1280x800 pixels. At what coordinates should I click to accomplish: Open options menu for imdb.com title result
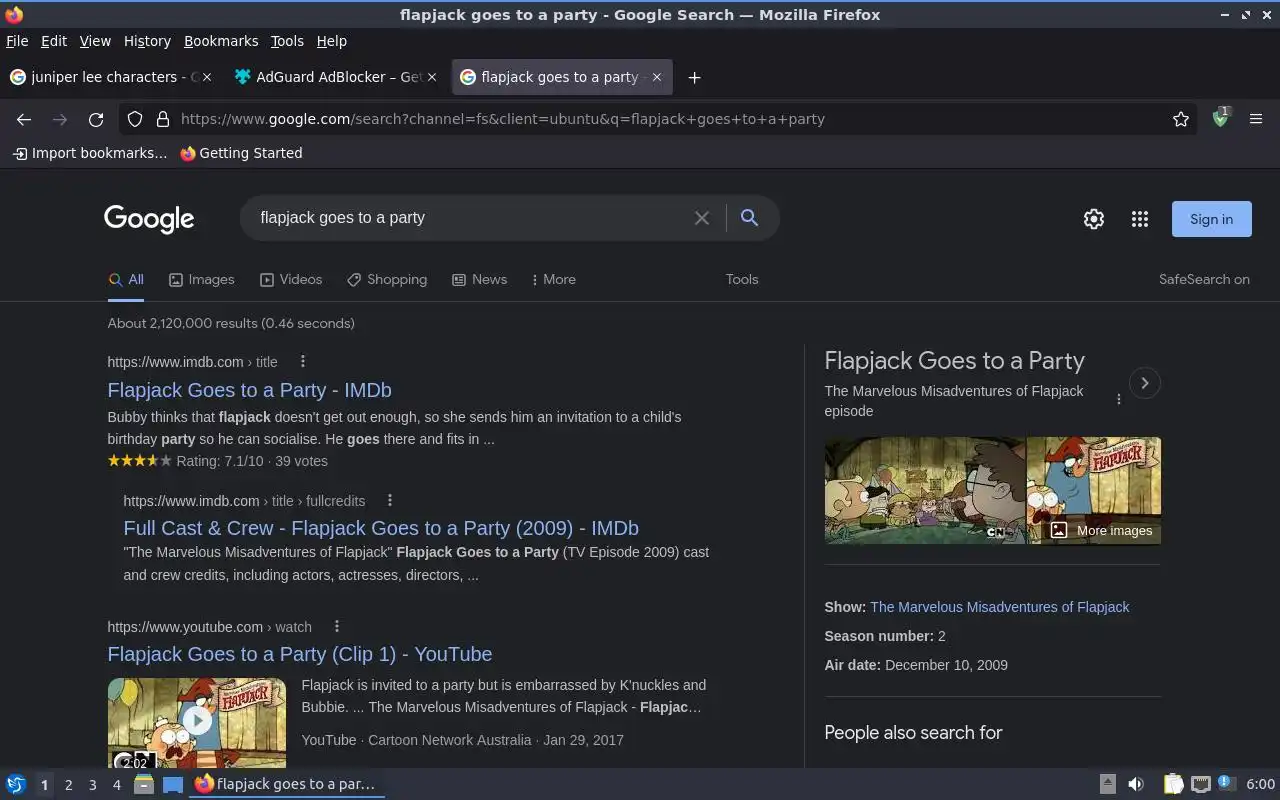click(x=303, y=362)
